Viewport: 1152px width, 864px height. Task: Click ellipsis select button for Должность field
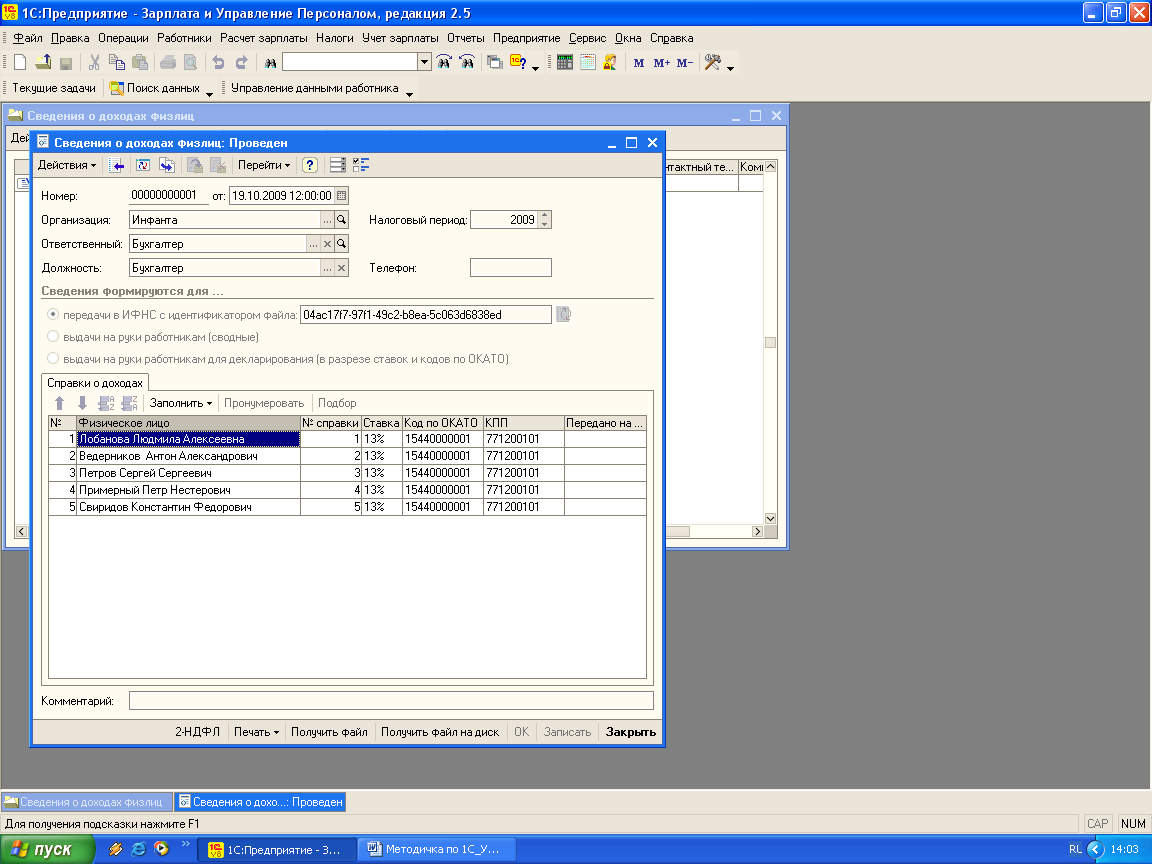pos(328,268)
